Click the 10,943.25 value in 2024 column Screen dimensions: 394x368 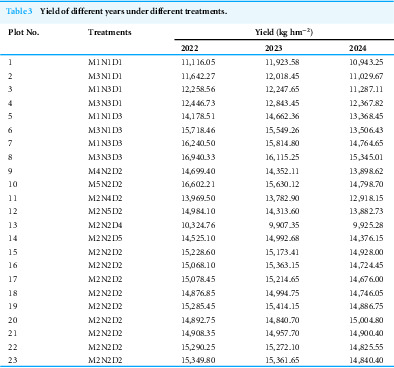(x=366, y=62)
